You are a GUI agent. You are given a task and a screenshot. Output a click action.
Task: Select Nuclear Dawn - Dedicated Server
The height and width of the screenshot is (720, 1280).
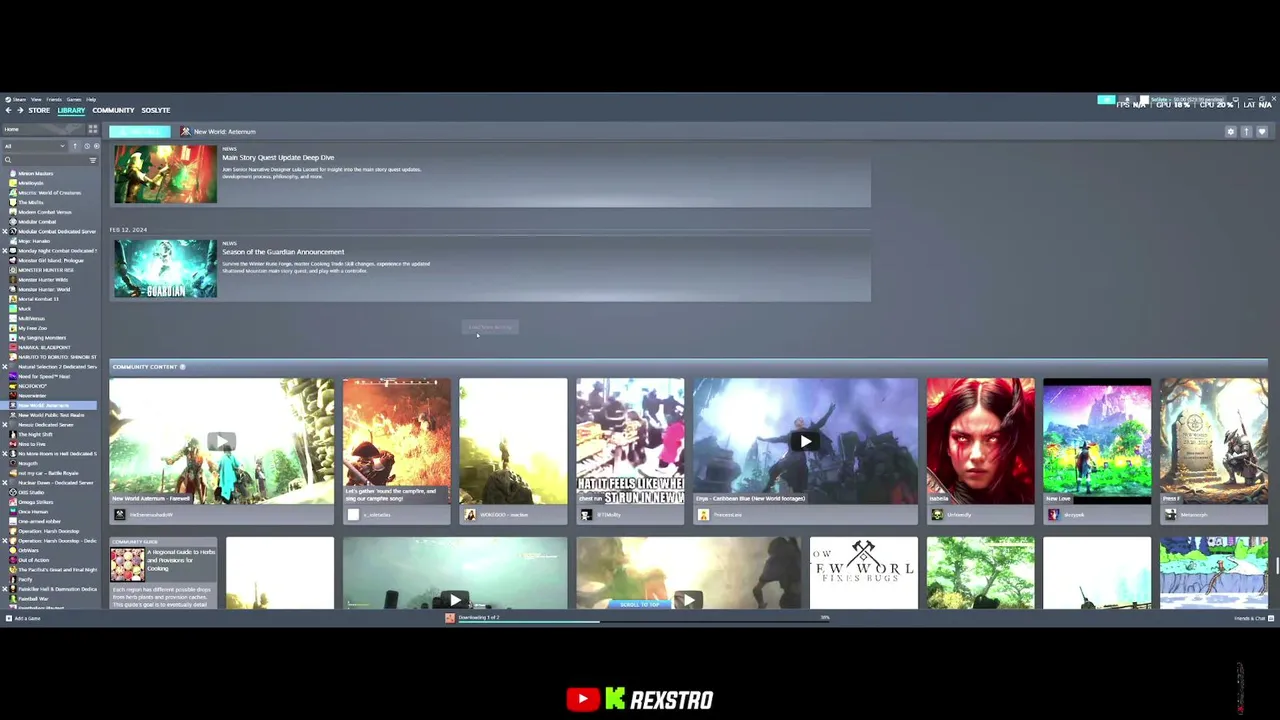point(56,483)
